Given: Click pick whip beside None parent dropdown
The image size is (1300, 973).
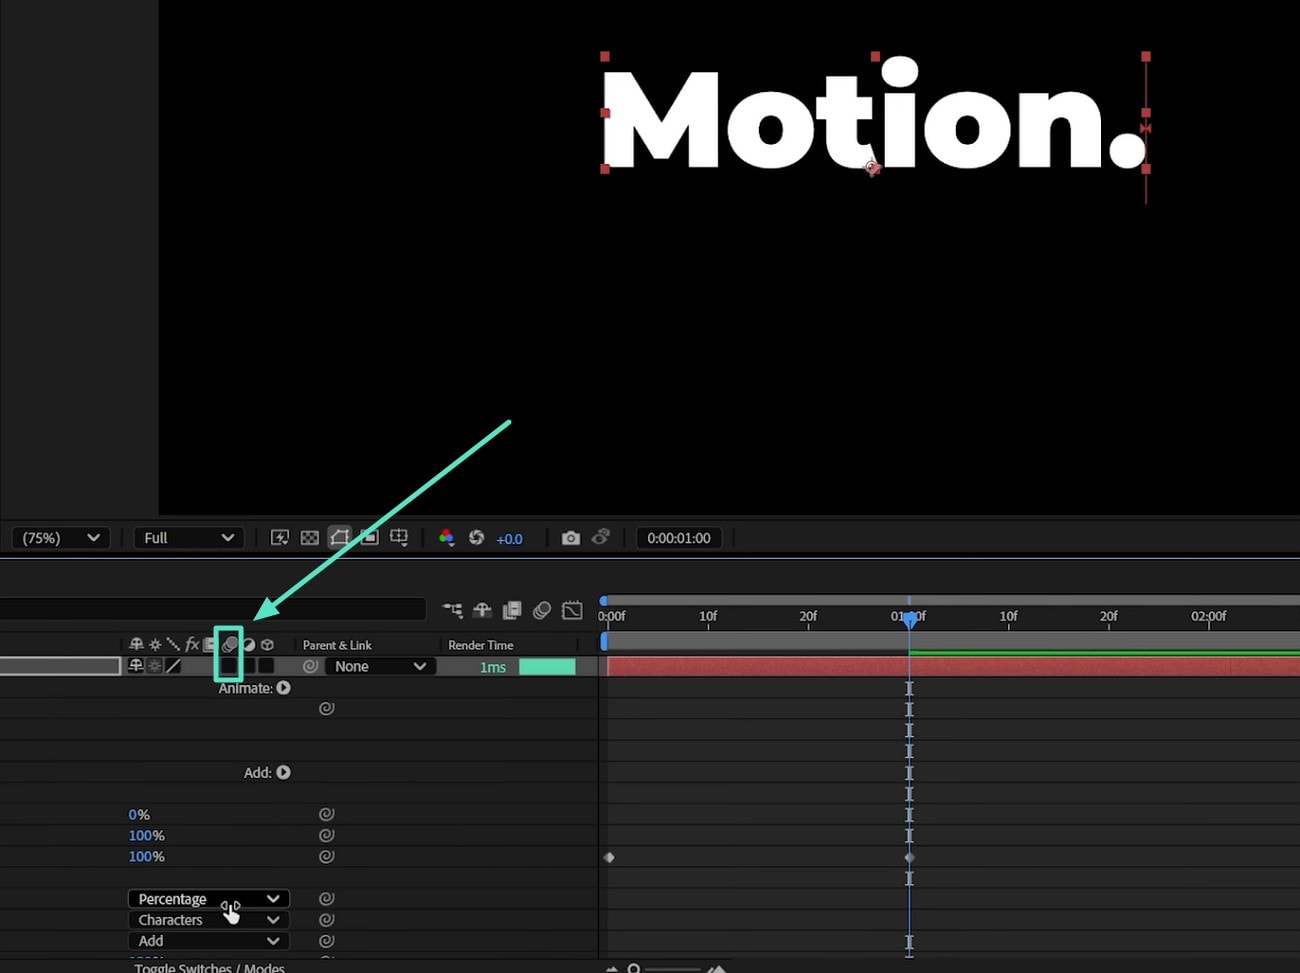Looking at the screenshot, I should click(311, 666).
